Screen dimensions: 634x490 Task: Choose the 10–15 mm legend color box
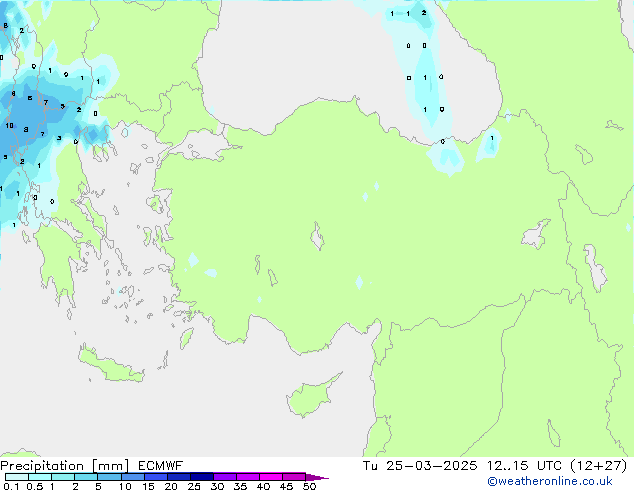(x=132, y=477)
